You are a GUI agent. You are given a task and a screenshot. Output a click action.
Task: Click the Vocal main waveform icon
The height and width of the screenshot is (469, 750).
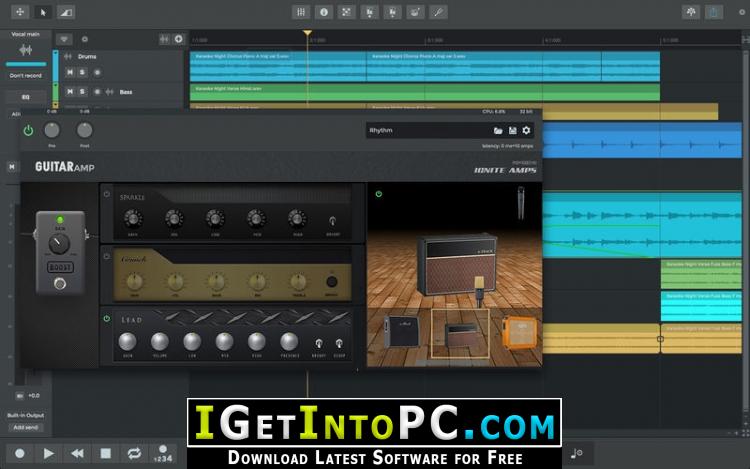click(25, 50)
